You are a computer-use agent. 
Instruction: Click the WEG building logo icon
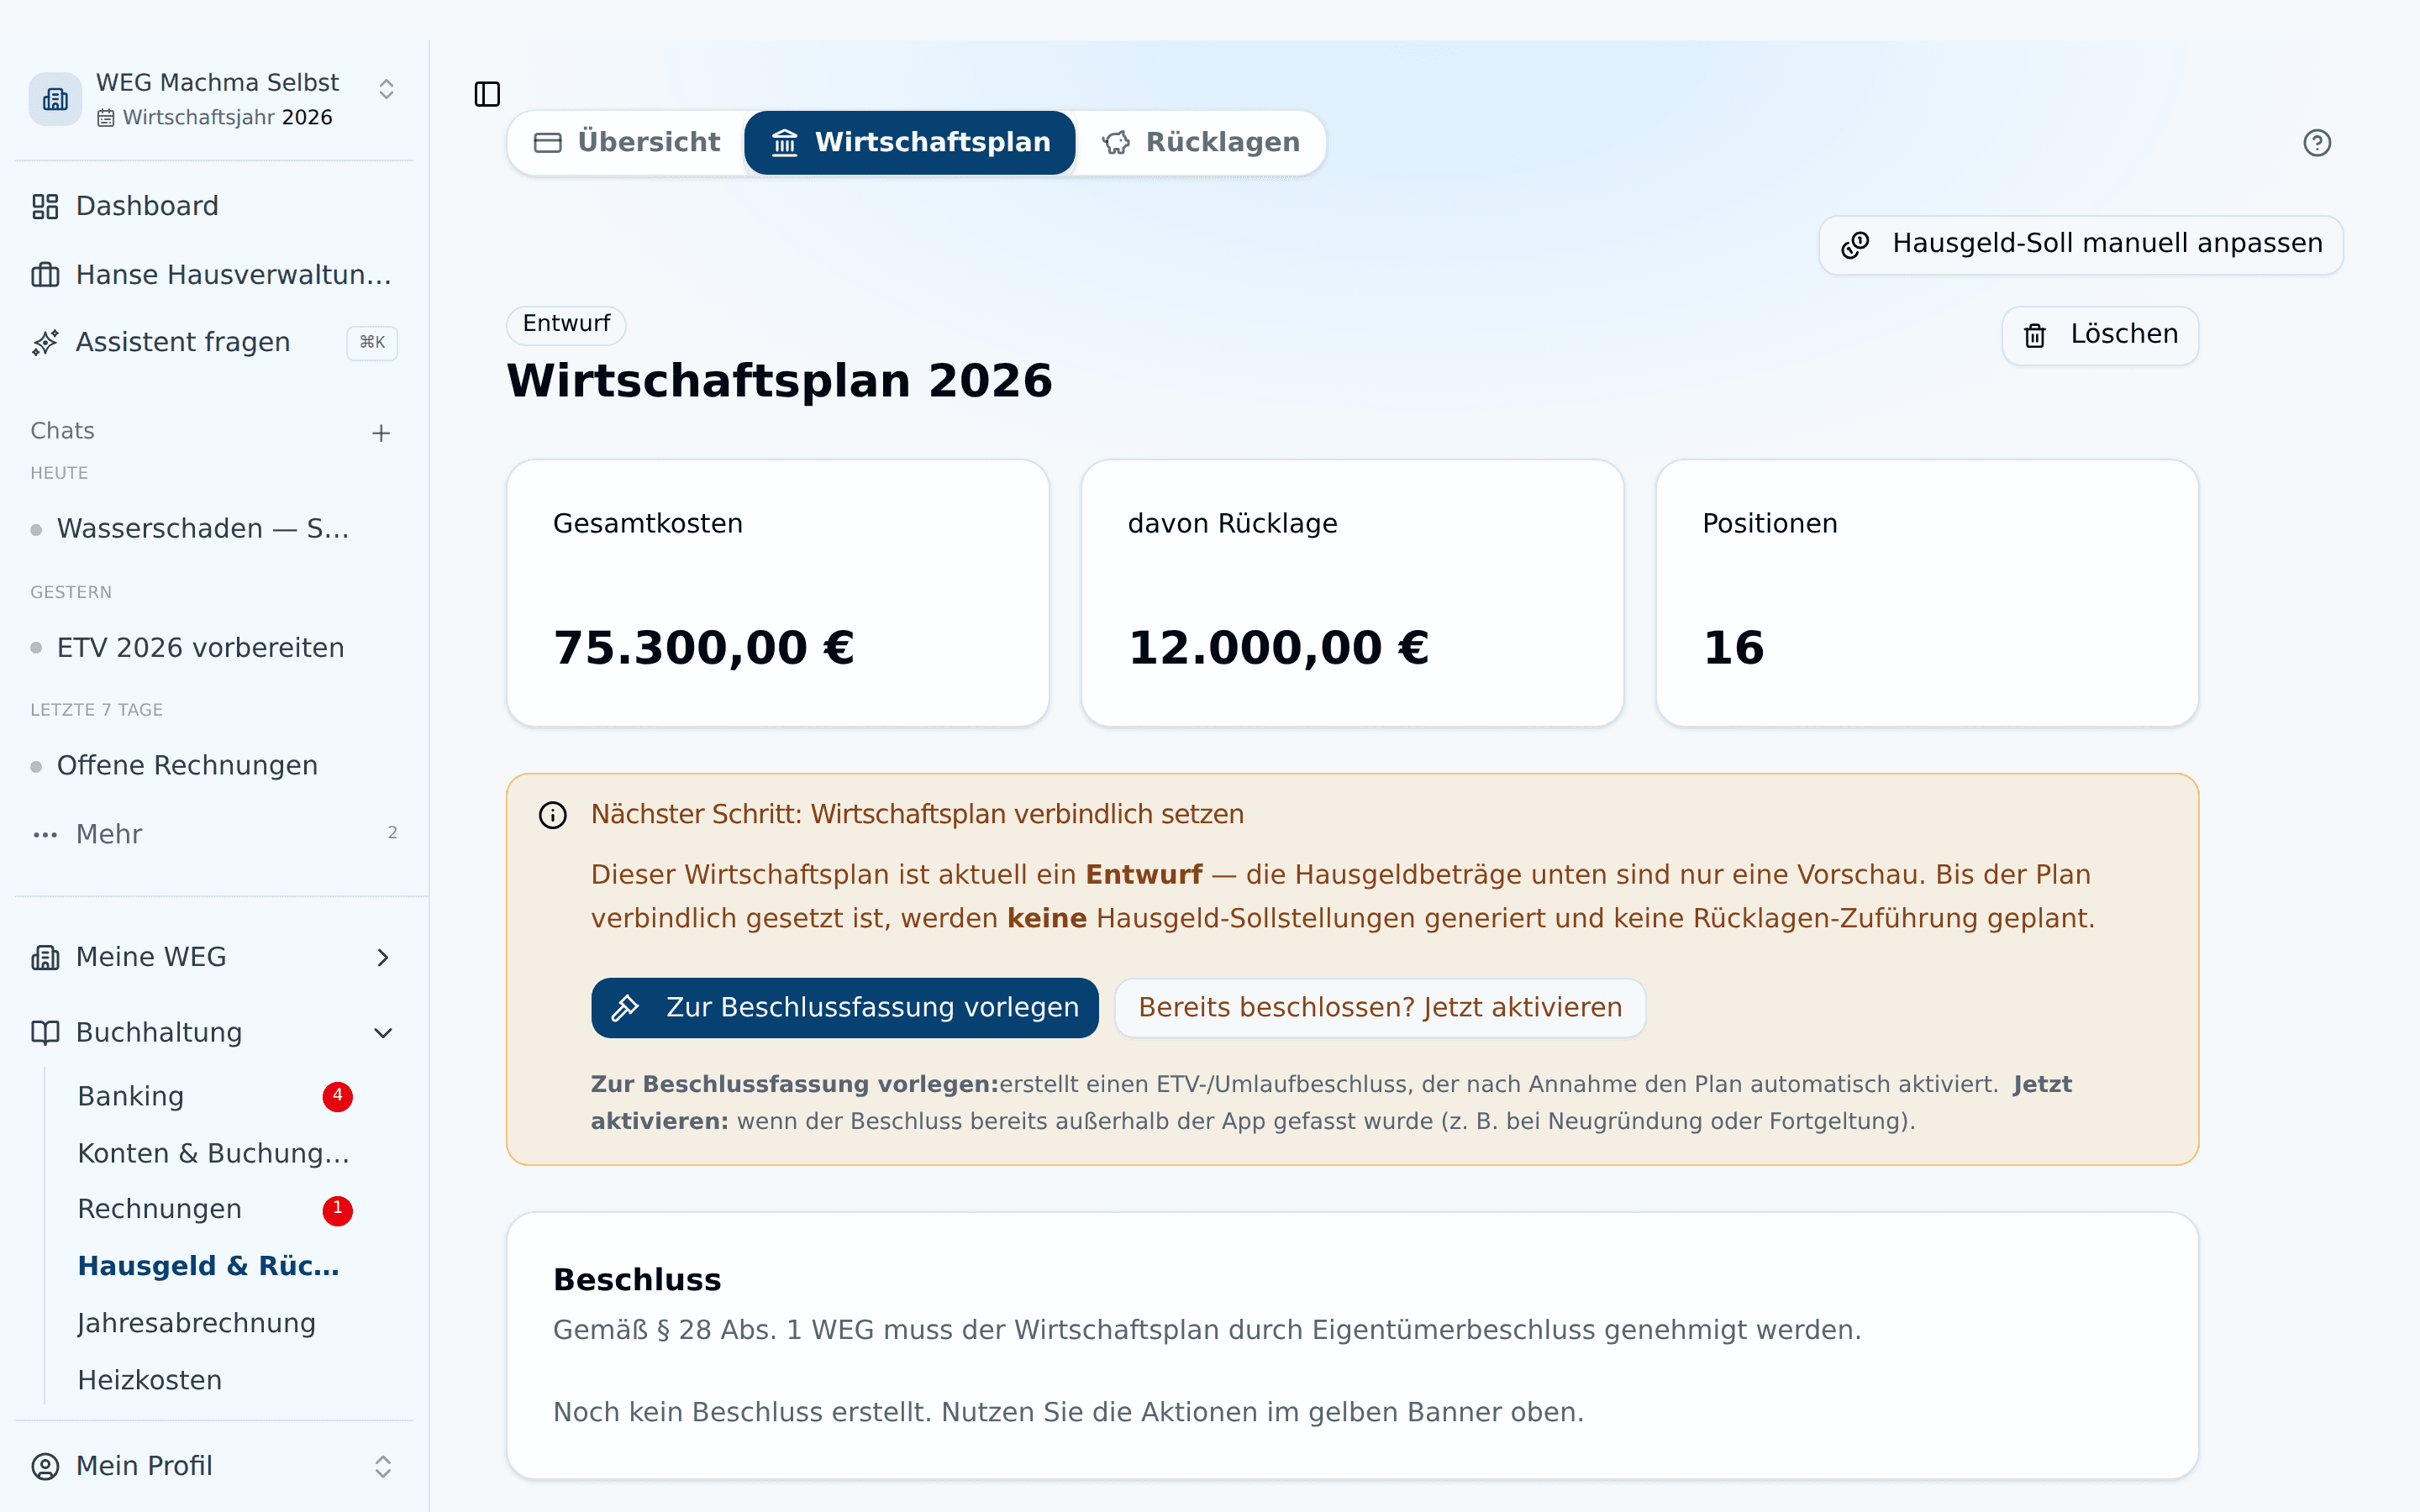coord(55,99)
